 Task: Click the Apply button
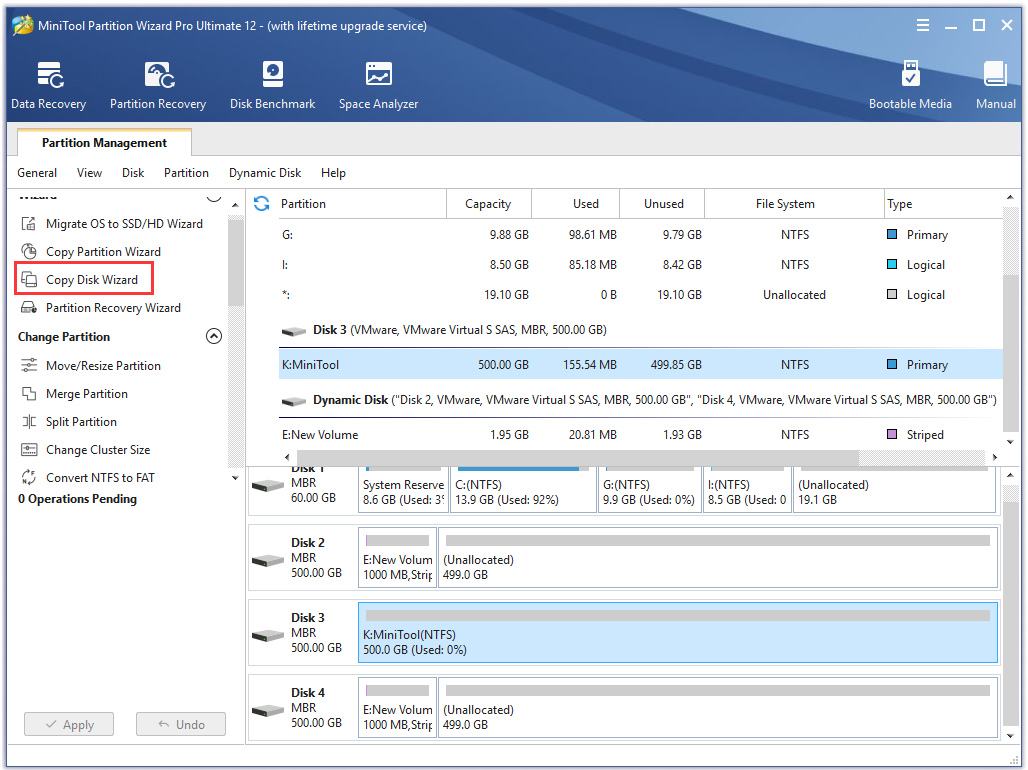[x=69, y=724]
